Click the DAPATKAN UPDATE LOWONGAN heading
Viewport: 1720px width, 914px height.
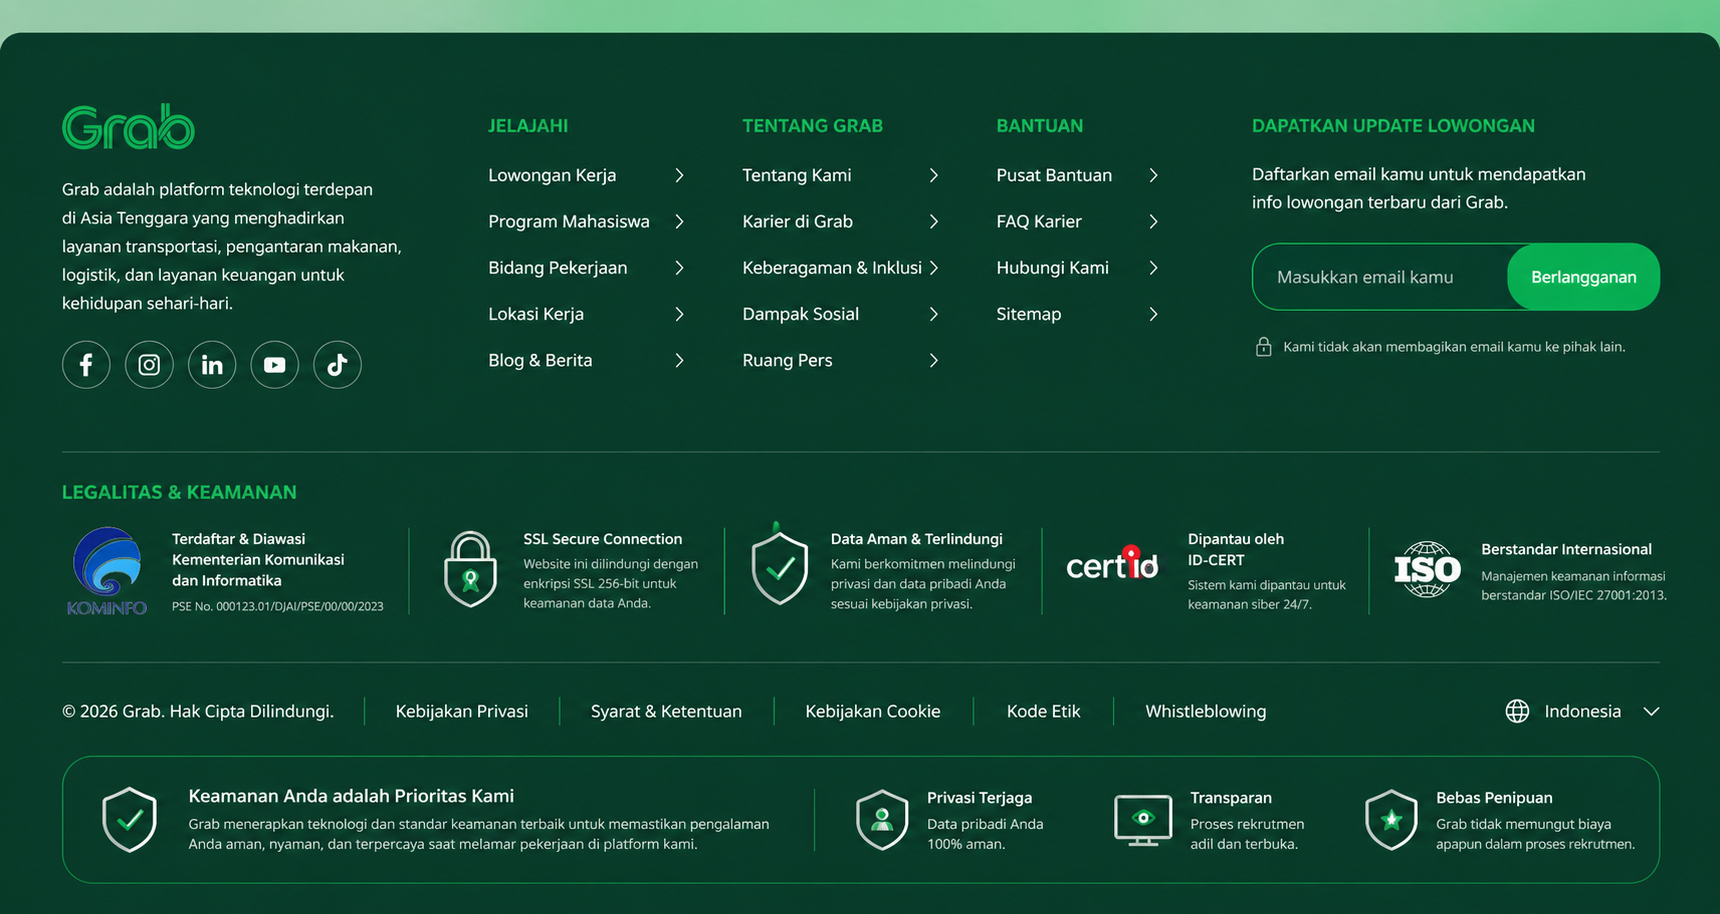point(1393,126)
